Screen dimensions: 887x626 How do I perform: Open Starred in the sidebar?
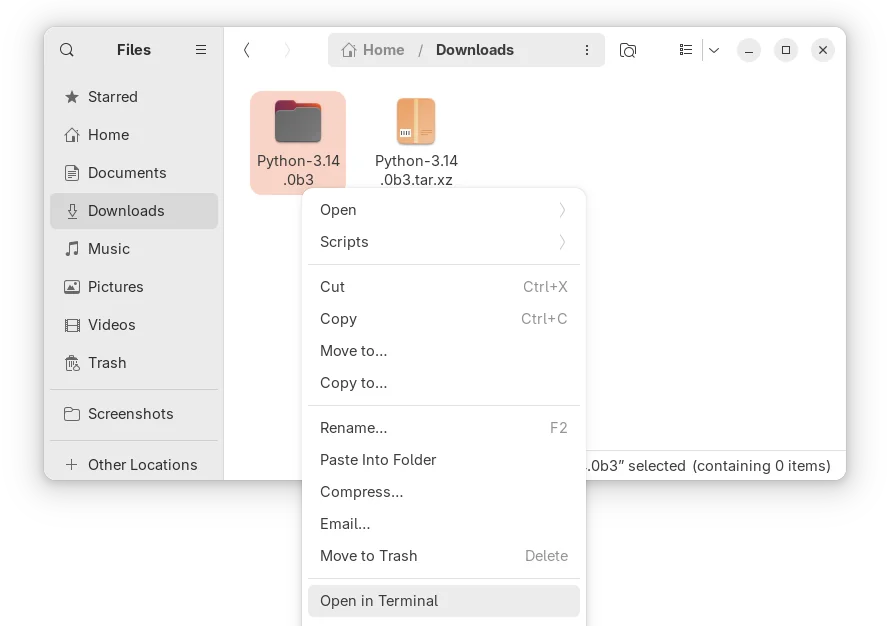pos(113,97)
